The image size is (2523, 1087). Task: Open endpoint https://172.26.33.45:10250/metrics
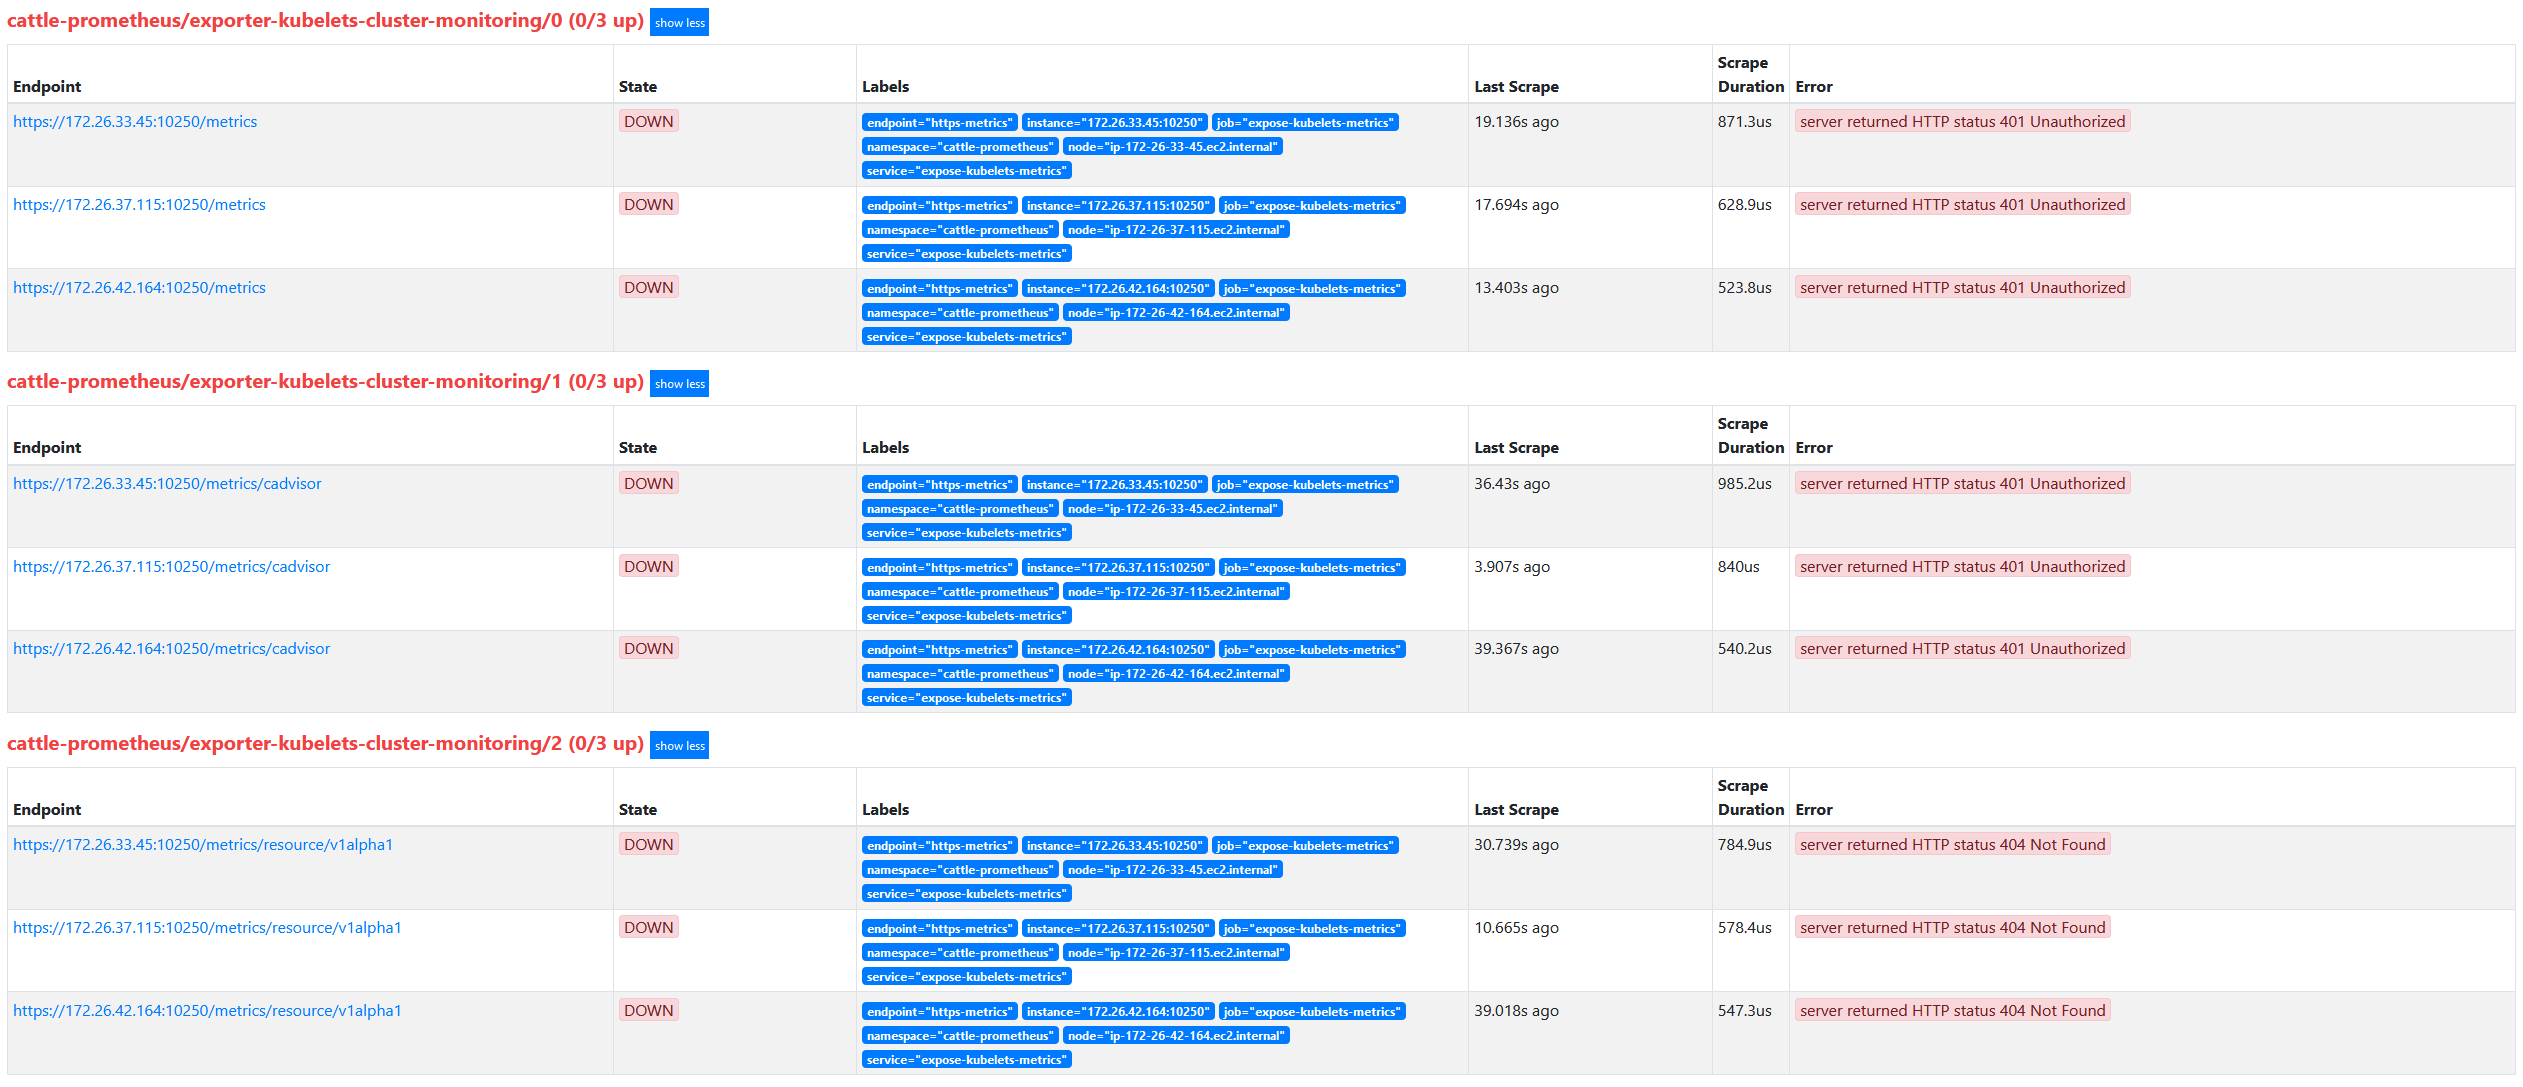(136, 121)
